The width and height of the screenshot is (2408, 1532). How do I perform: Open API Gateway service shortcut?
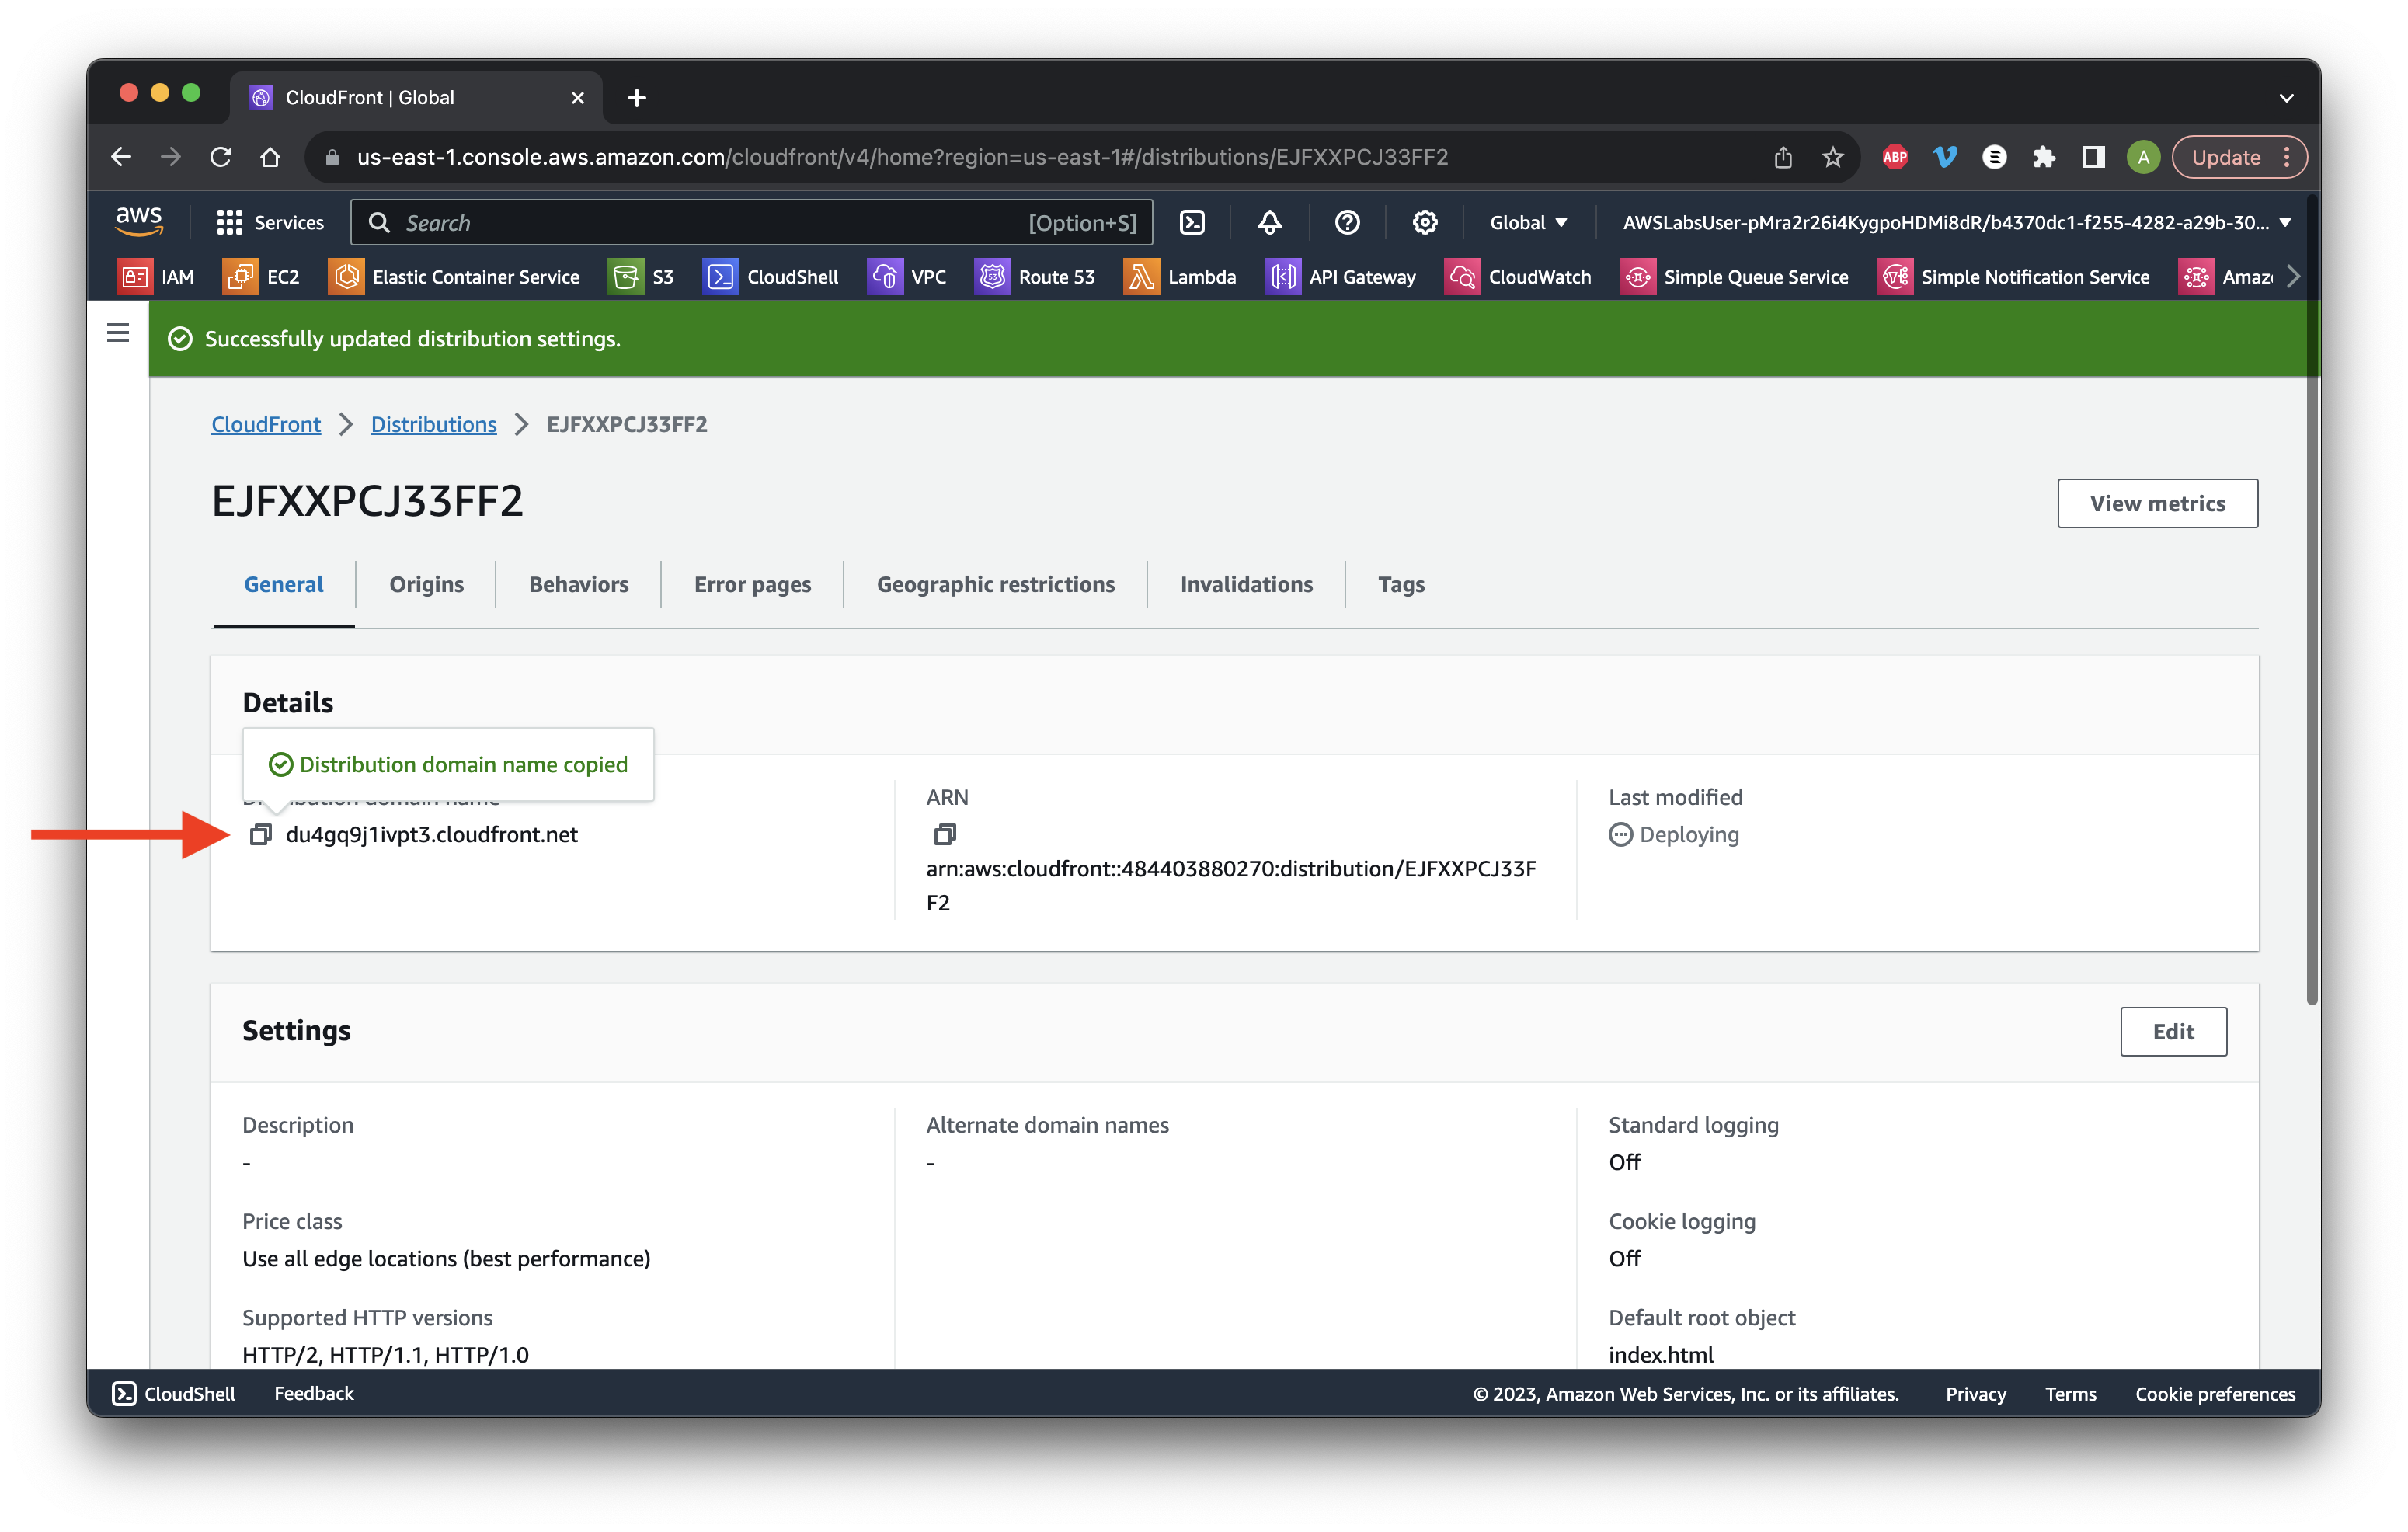coord(1341,277)
